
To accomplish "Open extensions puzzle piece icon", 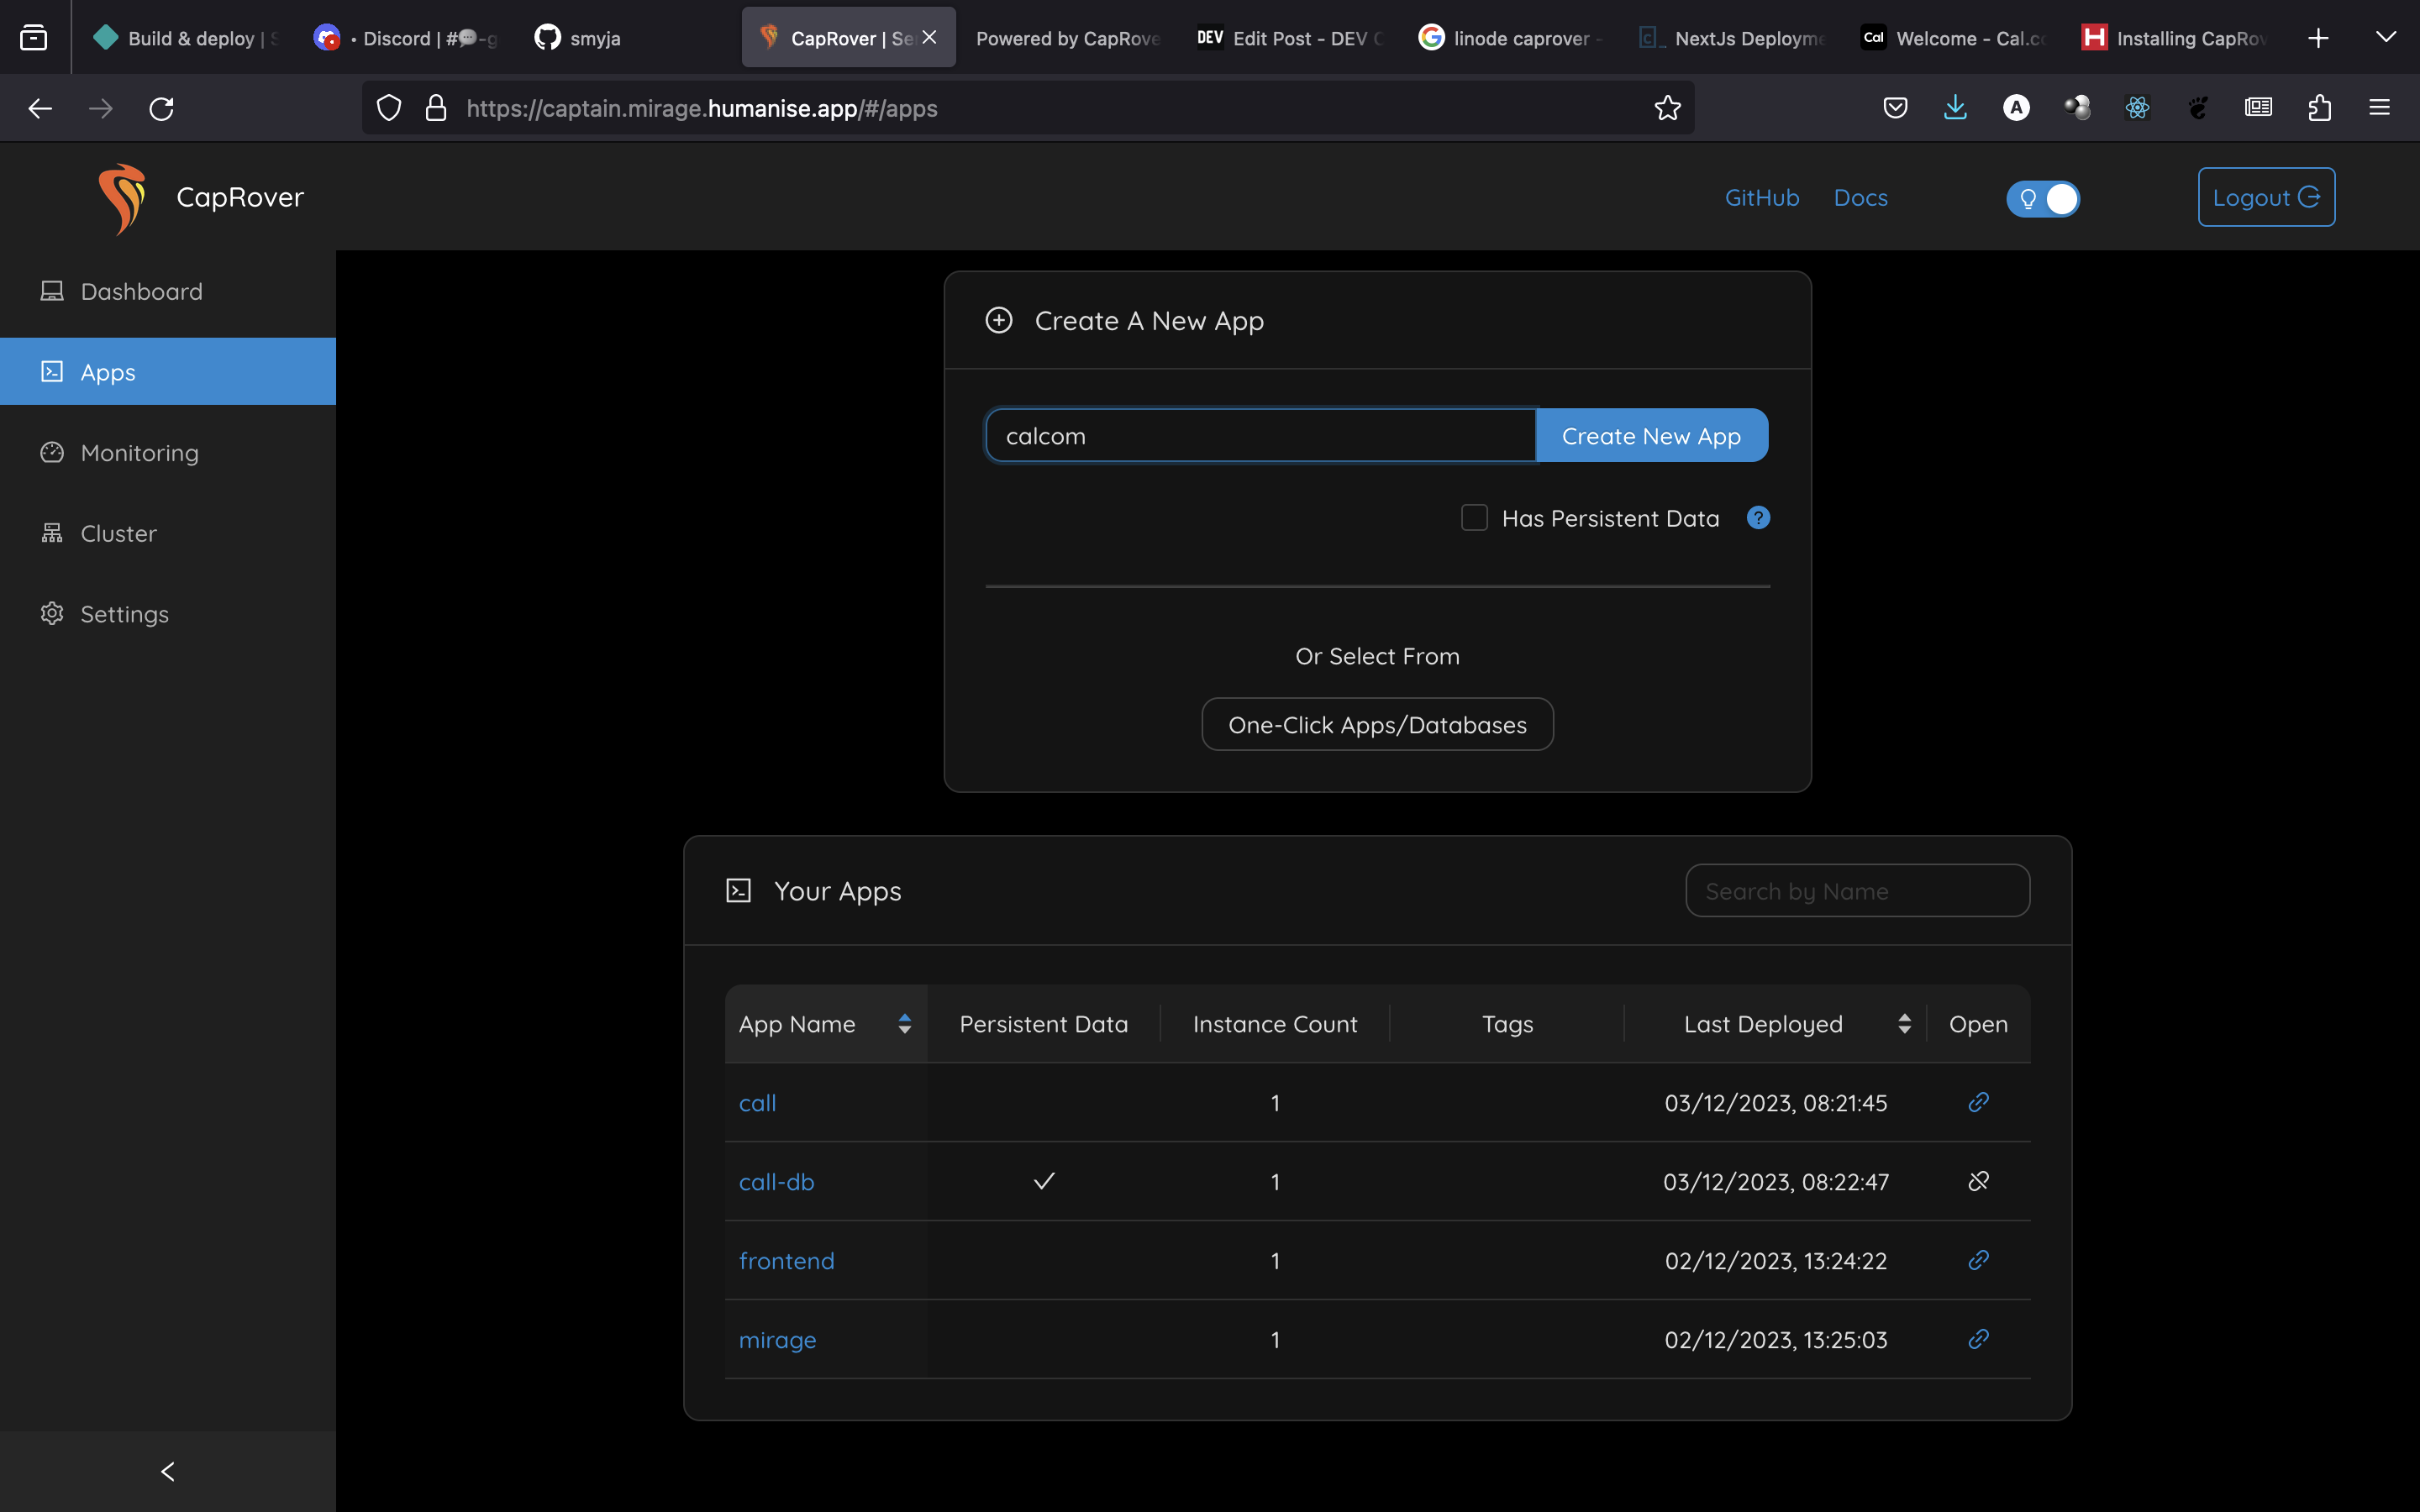I will [2319, 108].
